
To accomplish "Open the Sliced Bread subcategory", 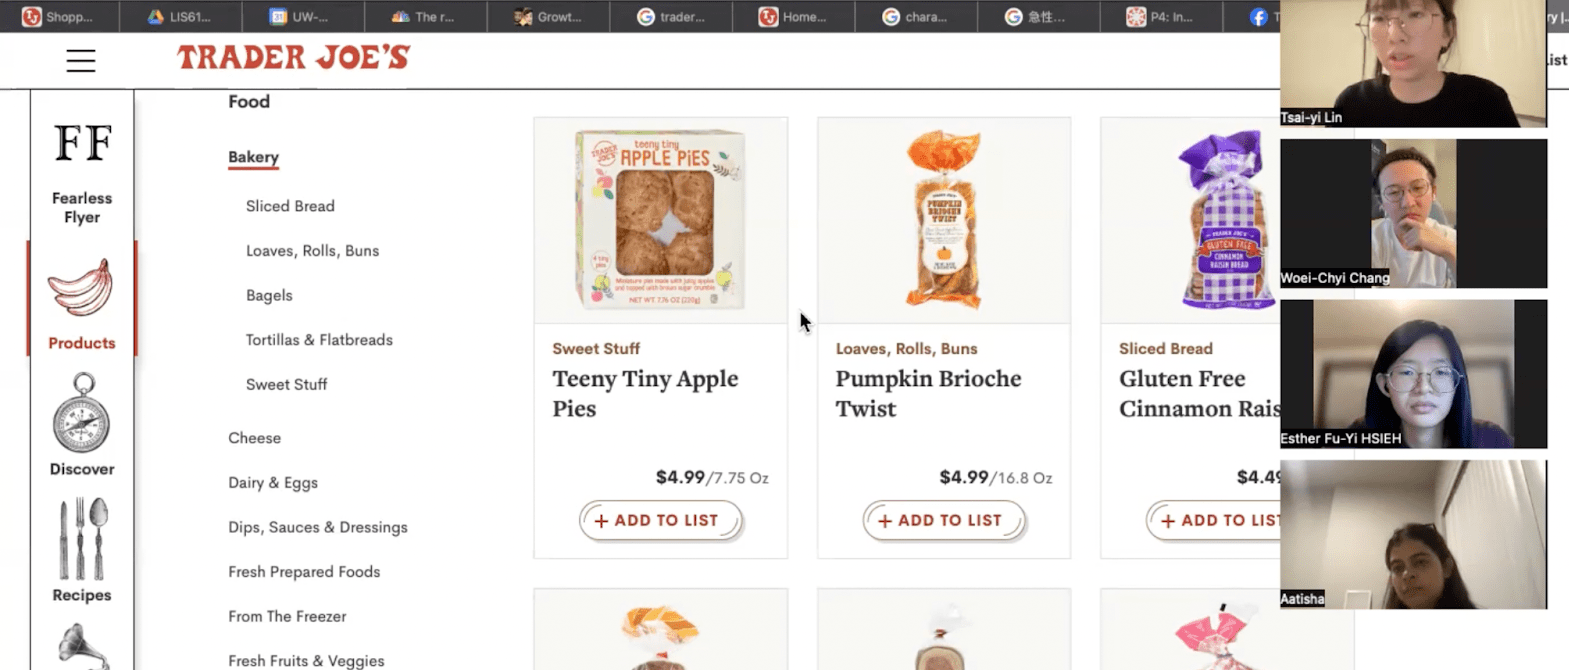I will click(290, 206).
